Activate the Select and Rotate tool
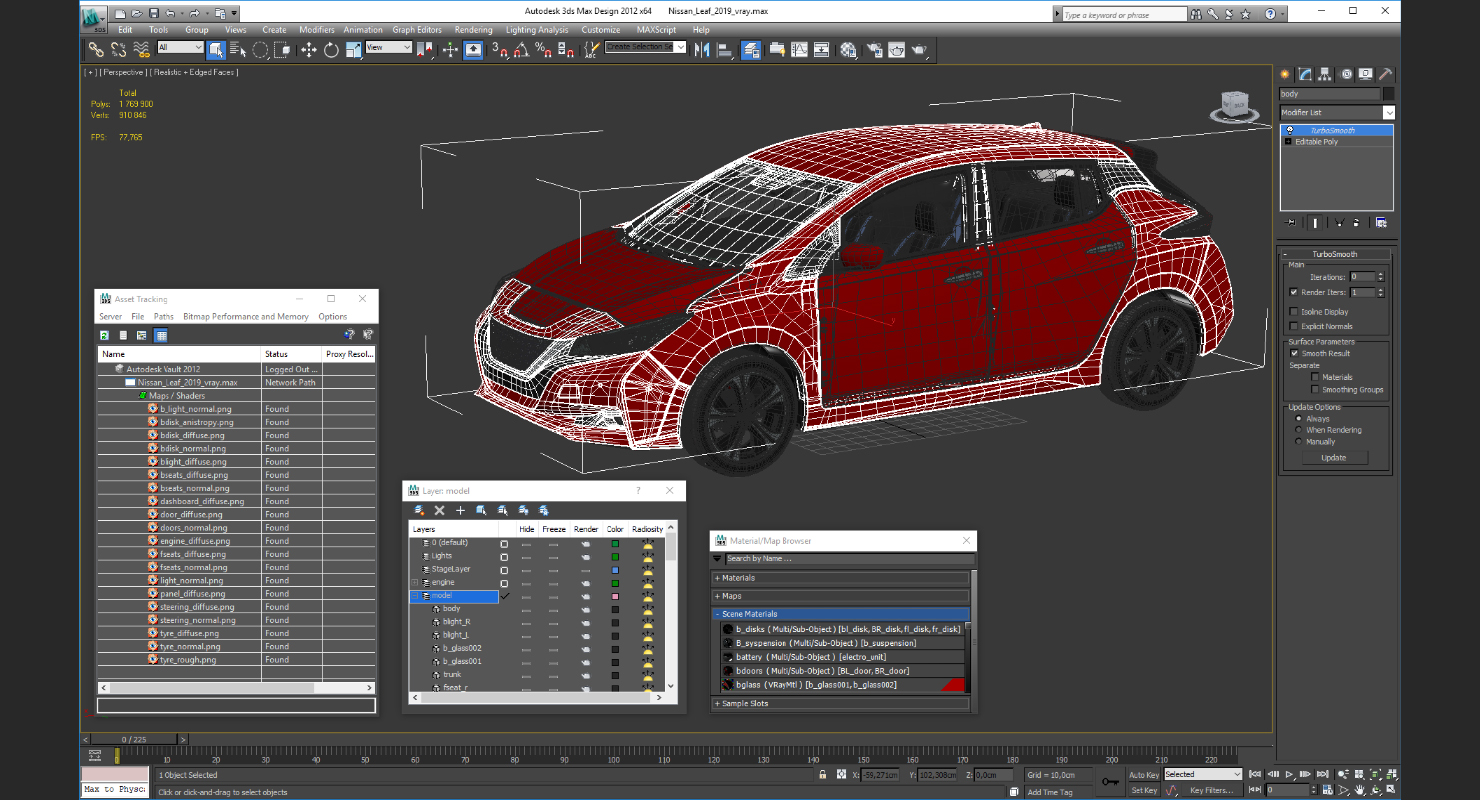 330,49
